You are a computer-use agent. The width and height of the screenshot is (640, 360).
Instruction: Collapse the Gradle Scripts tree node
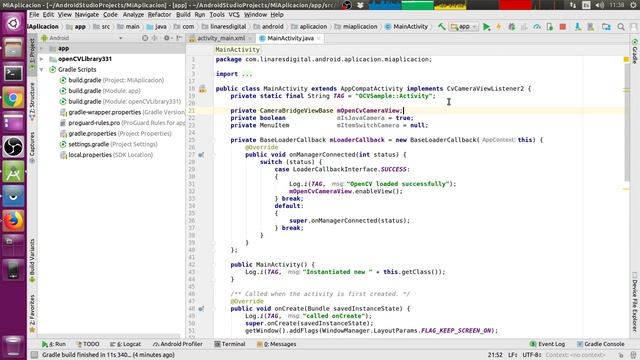(42, 69)
